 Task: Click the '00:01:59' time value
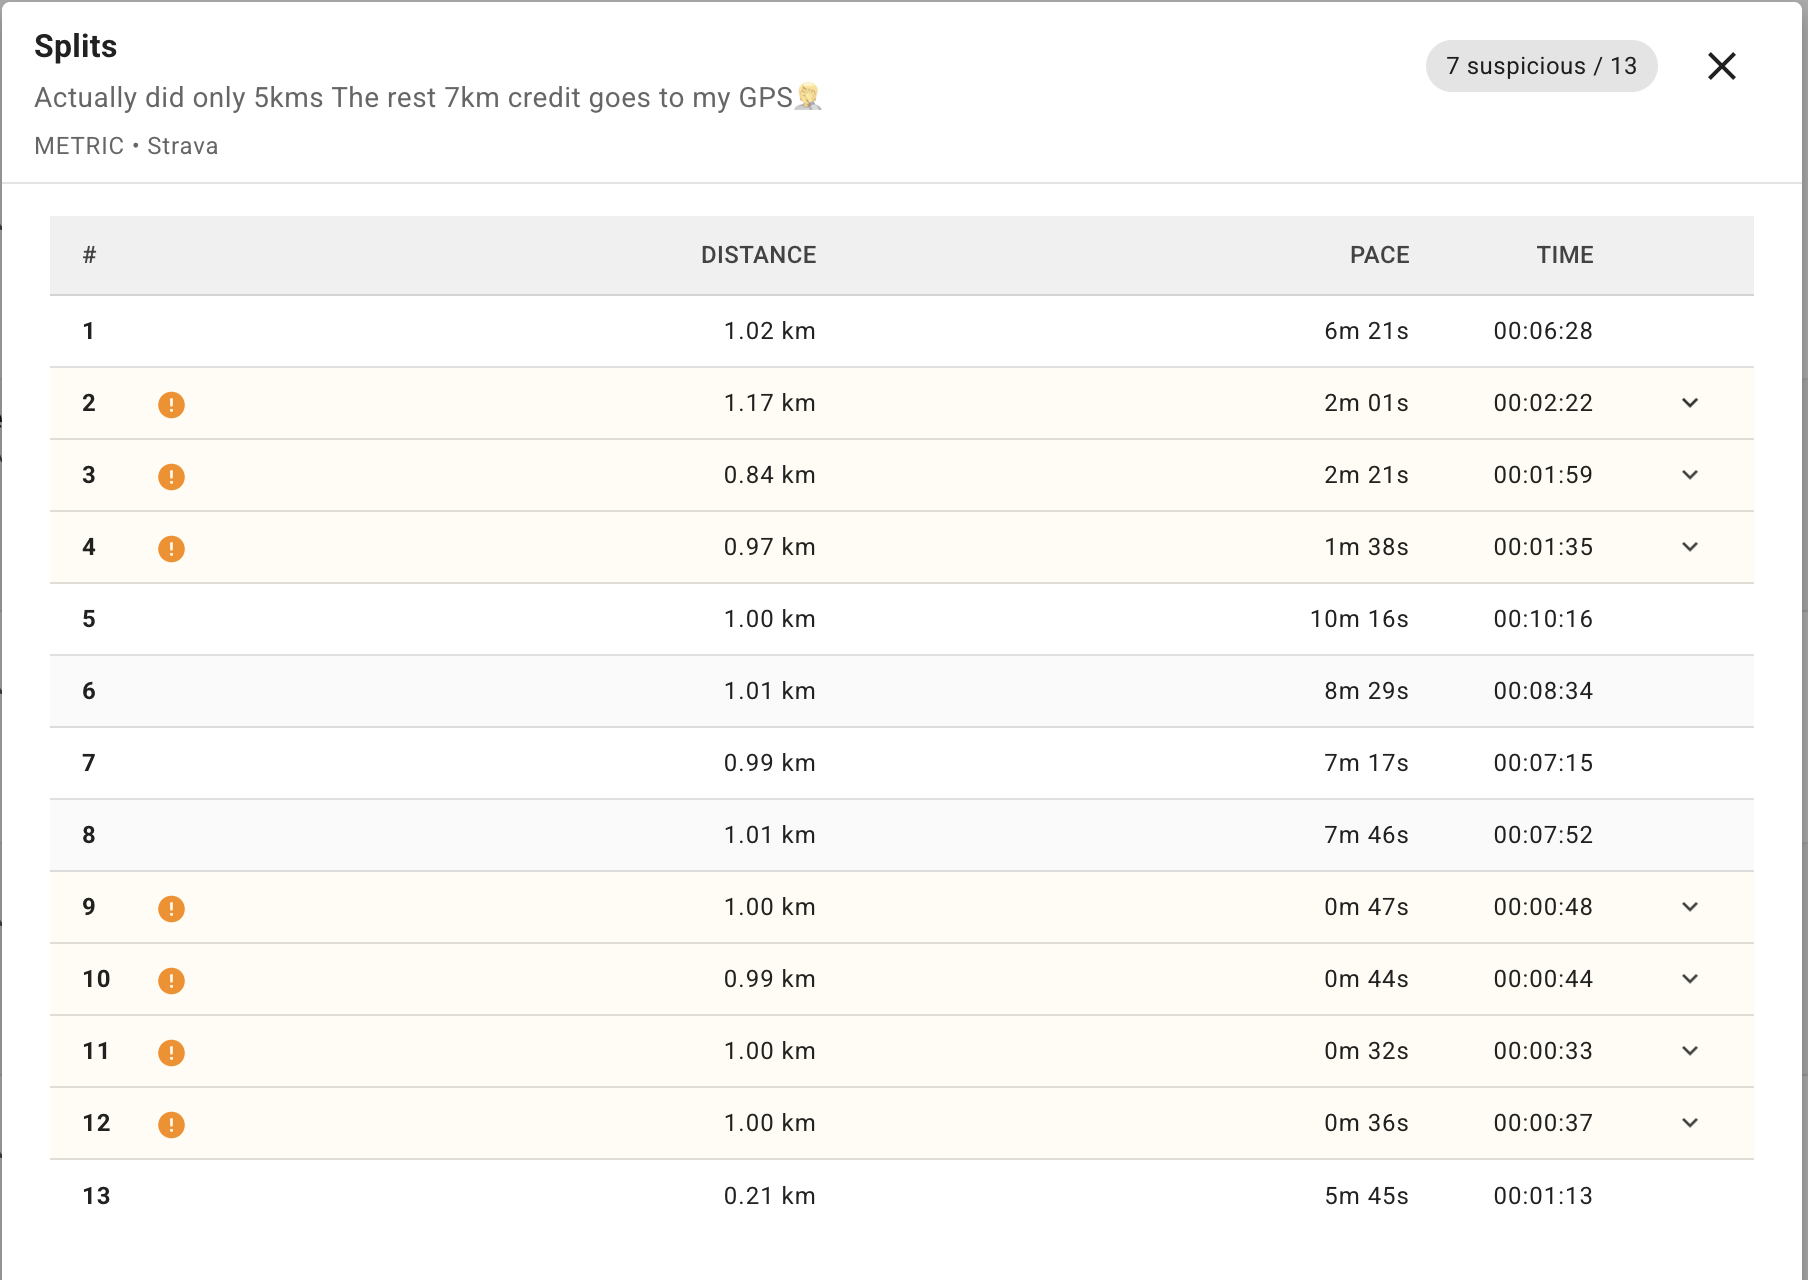point(1543,475)
